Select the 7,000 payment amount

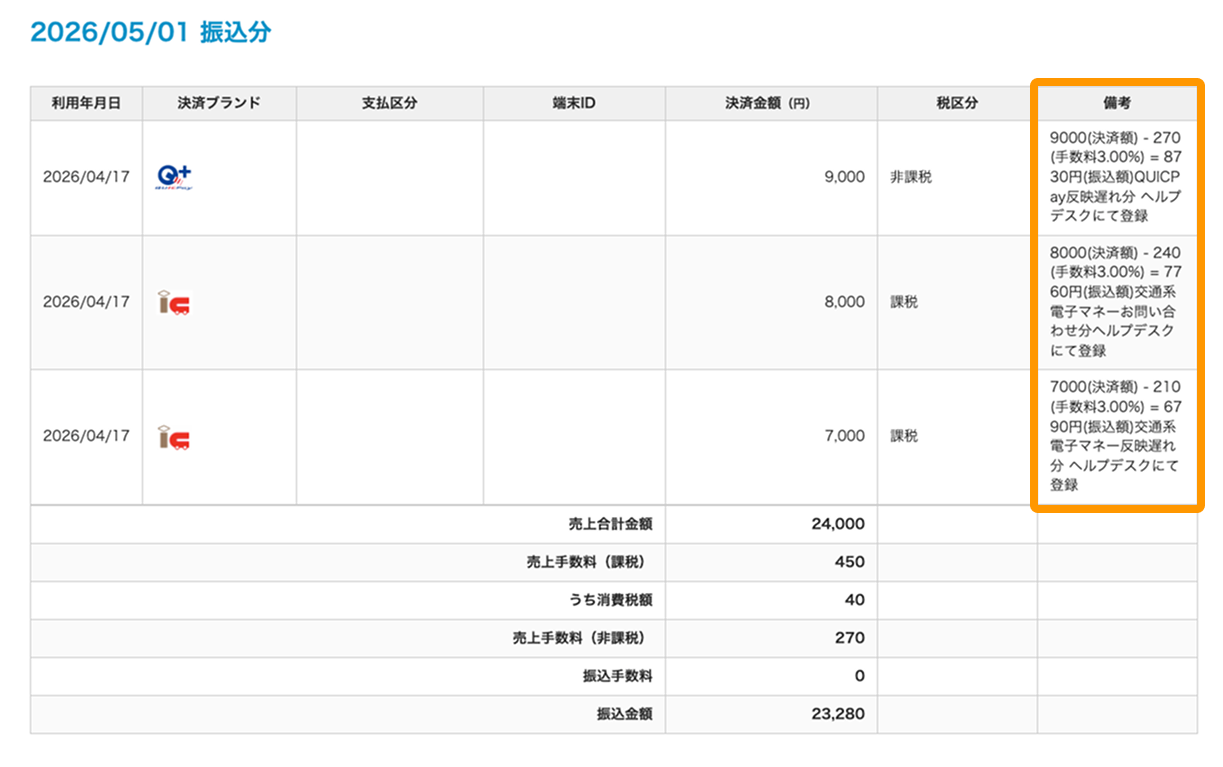coord(844,436)
